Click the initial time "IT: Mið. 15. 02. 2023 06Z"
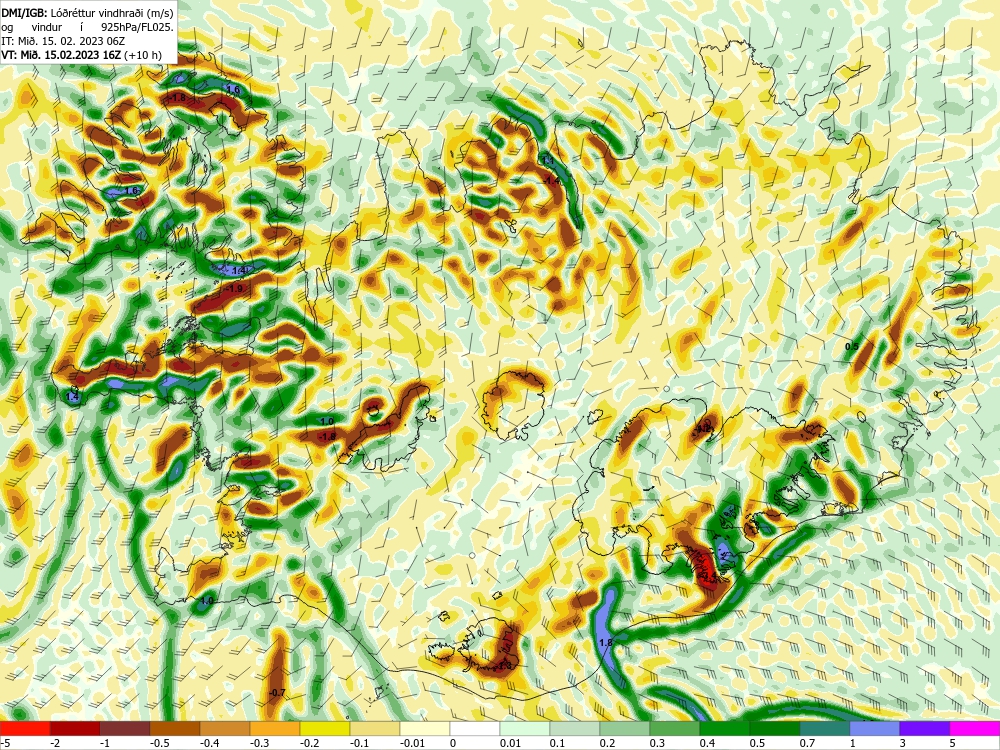The height and width of the screenshot is (750, 1000). pos(63,41)
